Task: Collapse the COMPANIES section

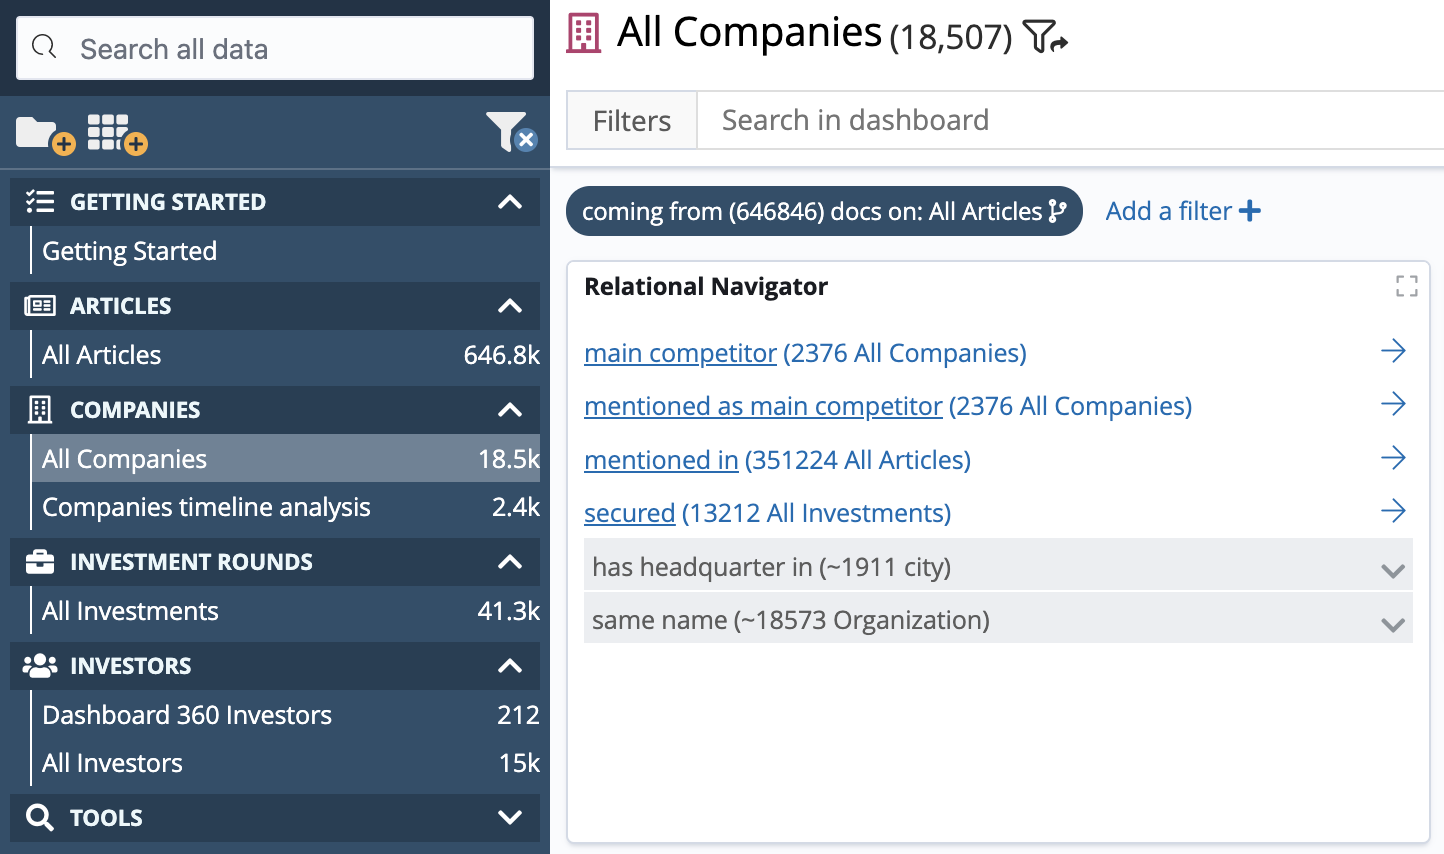Action: (510, 410)
